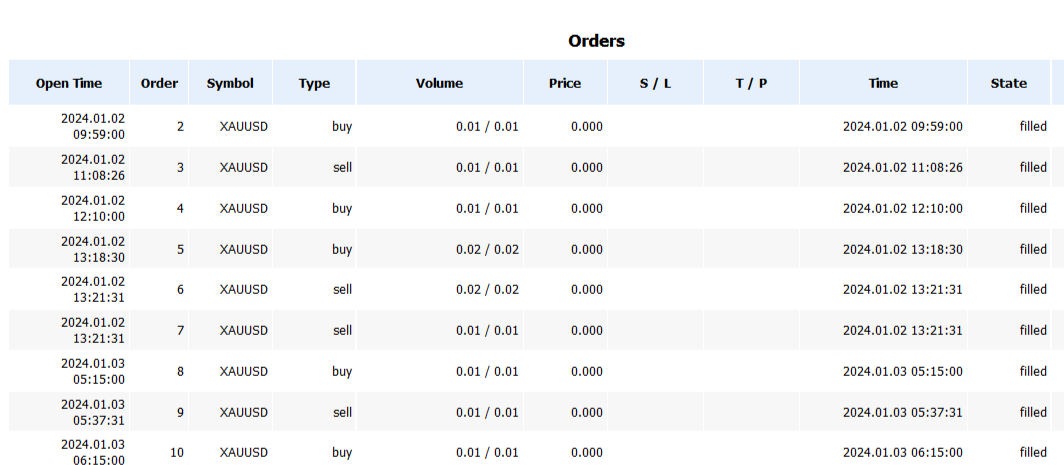Select the Price column header
The width and height of the screenshot is (1064, 465).
coord(565,83)
